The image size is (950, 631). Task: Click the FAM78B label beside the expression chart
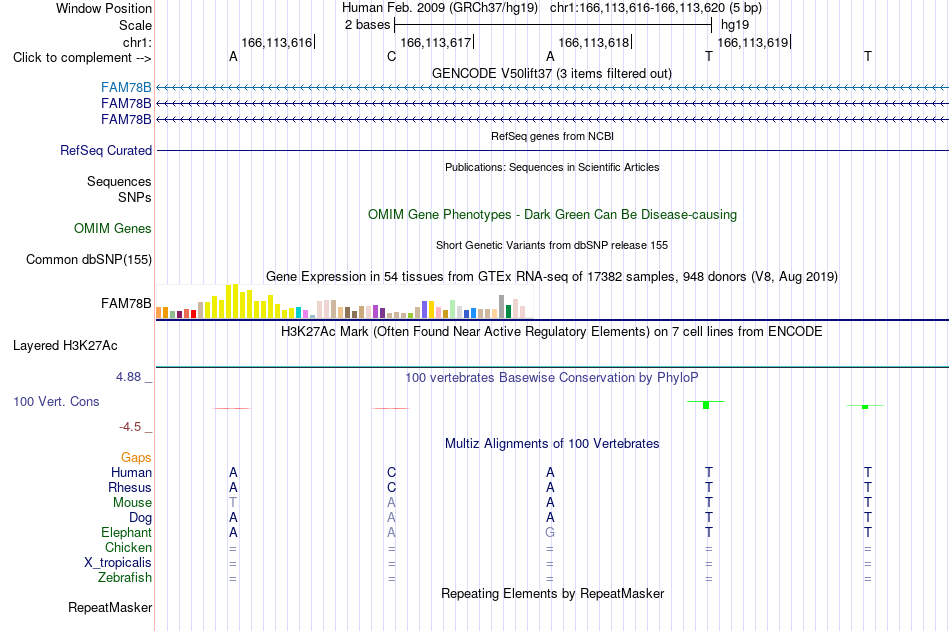126,303
